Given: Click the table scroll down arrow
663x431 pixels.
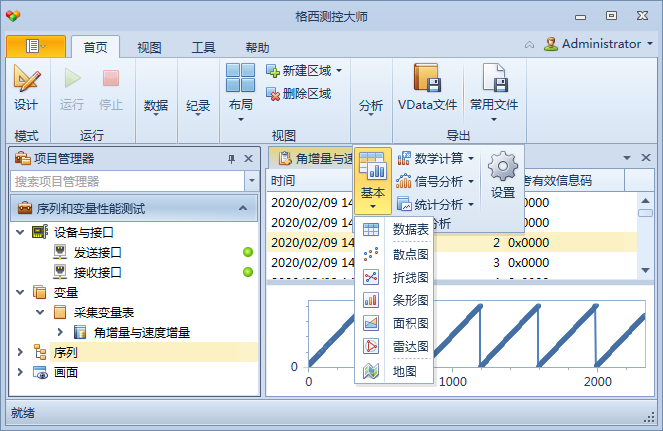Looking at the screenshot, I should [x=645, y=270].
